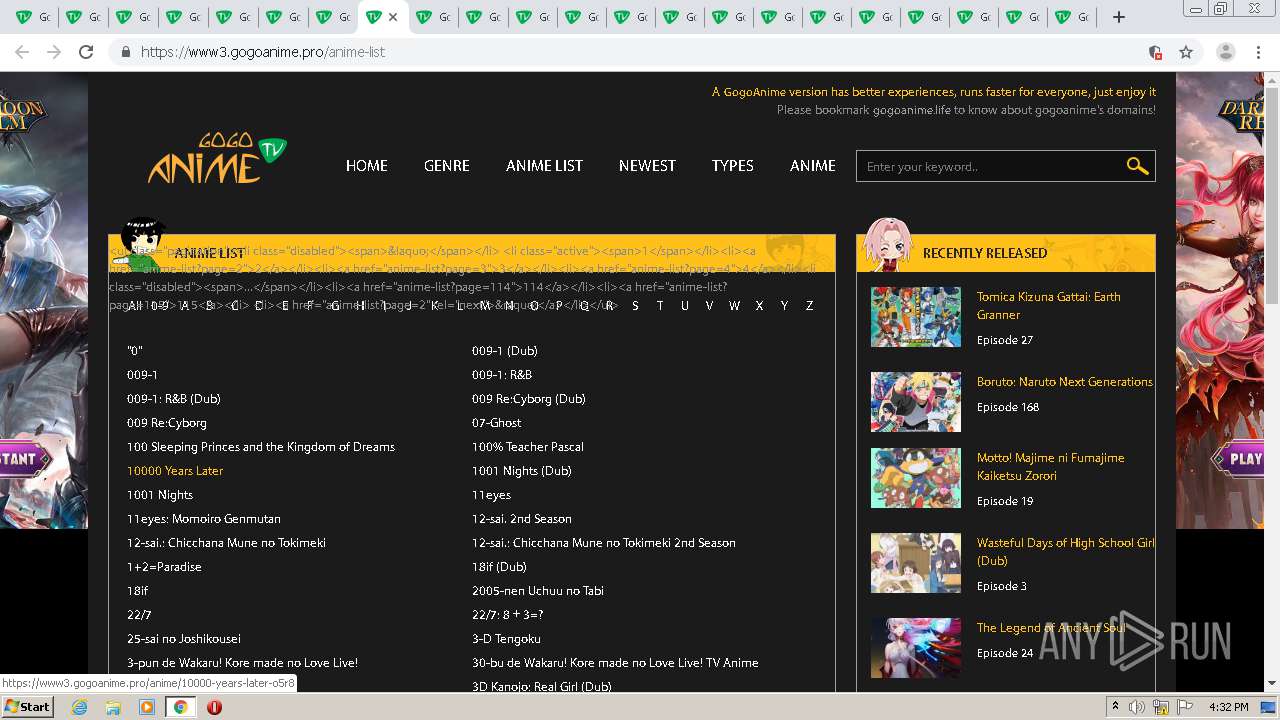1280x720 pixels.
Task: Click the Wasteful Days of High School Girl thumbnail
Action: pos(916,563)
